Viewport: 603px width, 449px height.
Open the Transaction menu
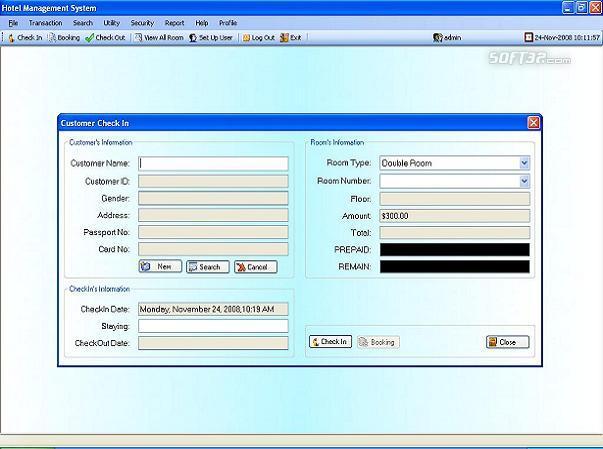click(x=45, y=23)
